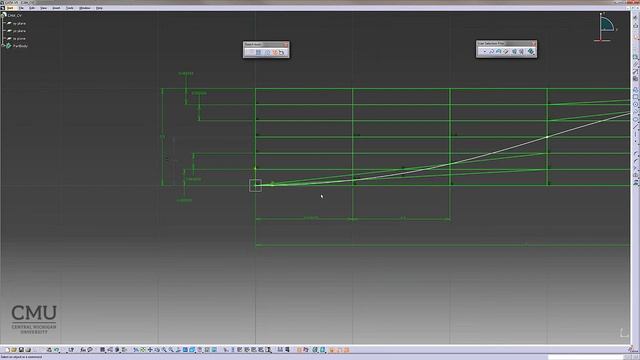Select the zx plane in the tree
The height and width of the screenshot is (360, 640).
tap(19, 38)
